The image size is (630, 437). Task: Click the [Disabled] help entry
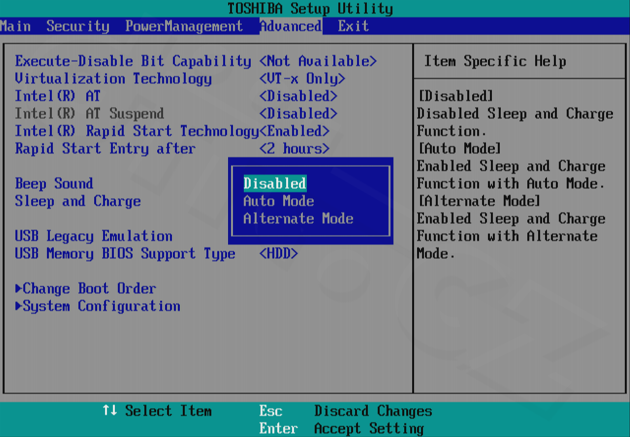(456, 96)
